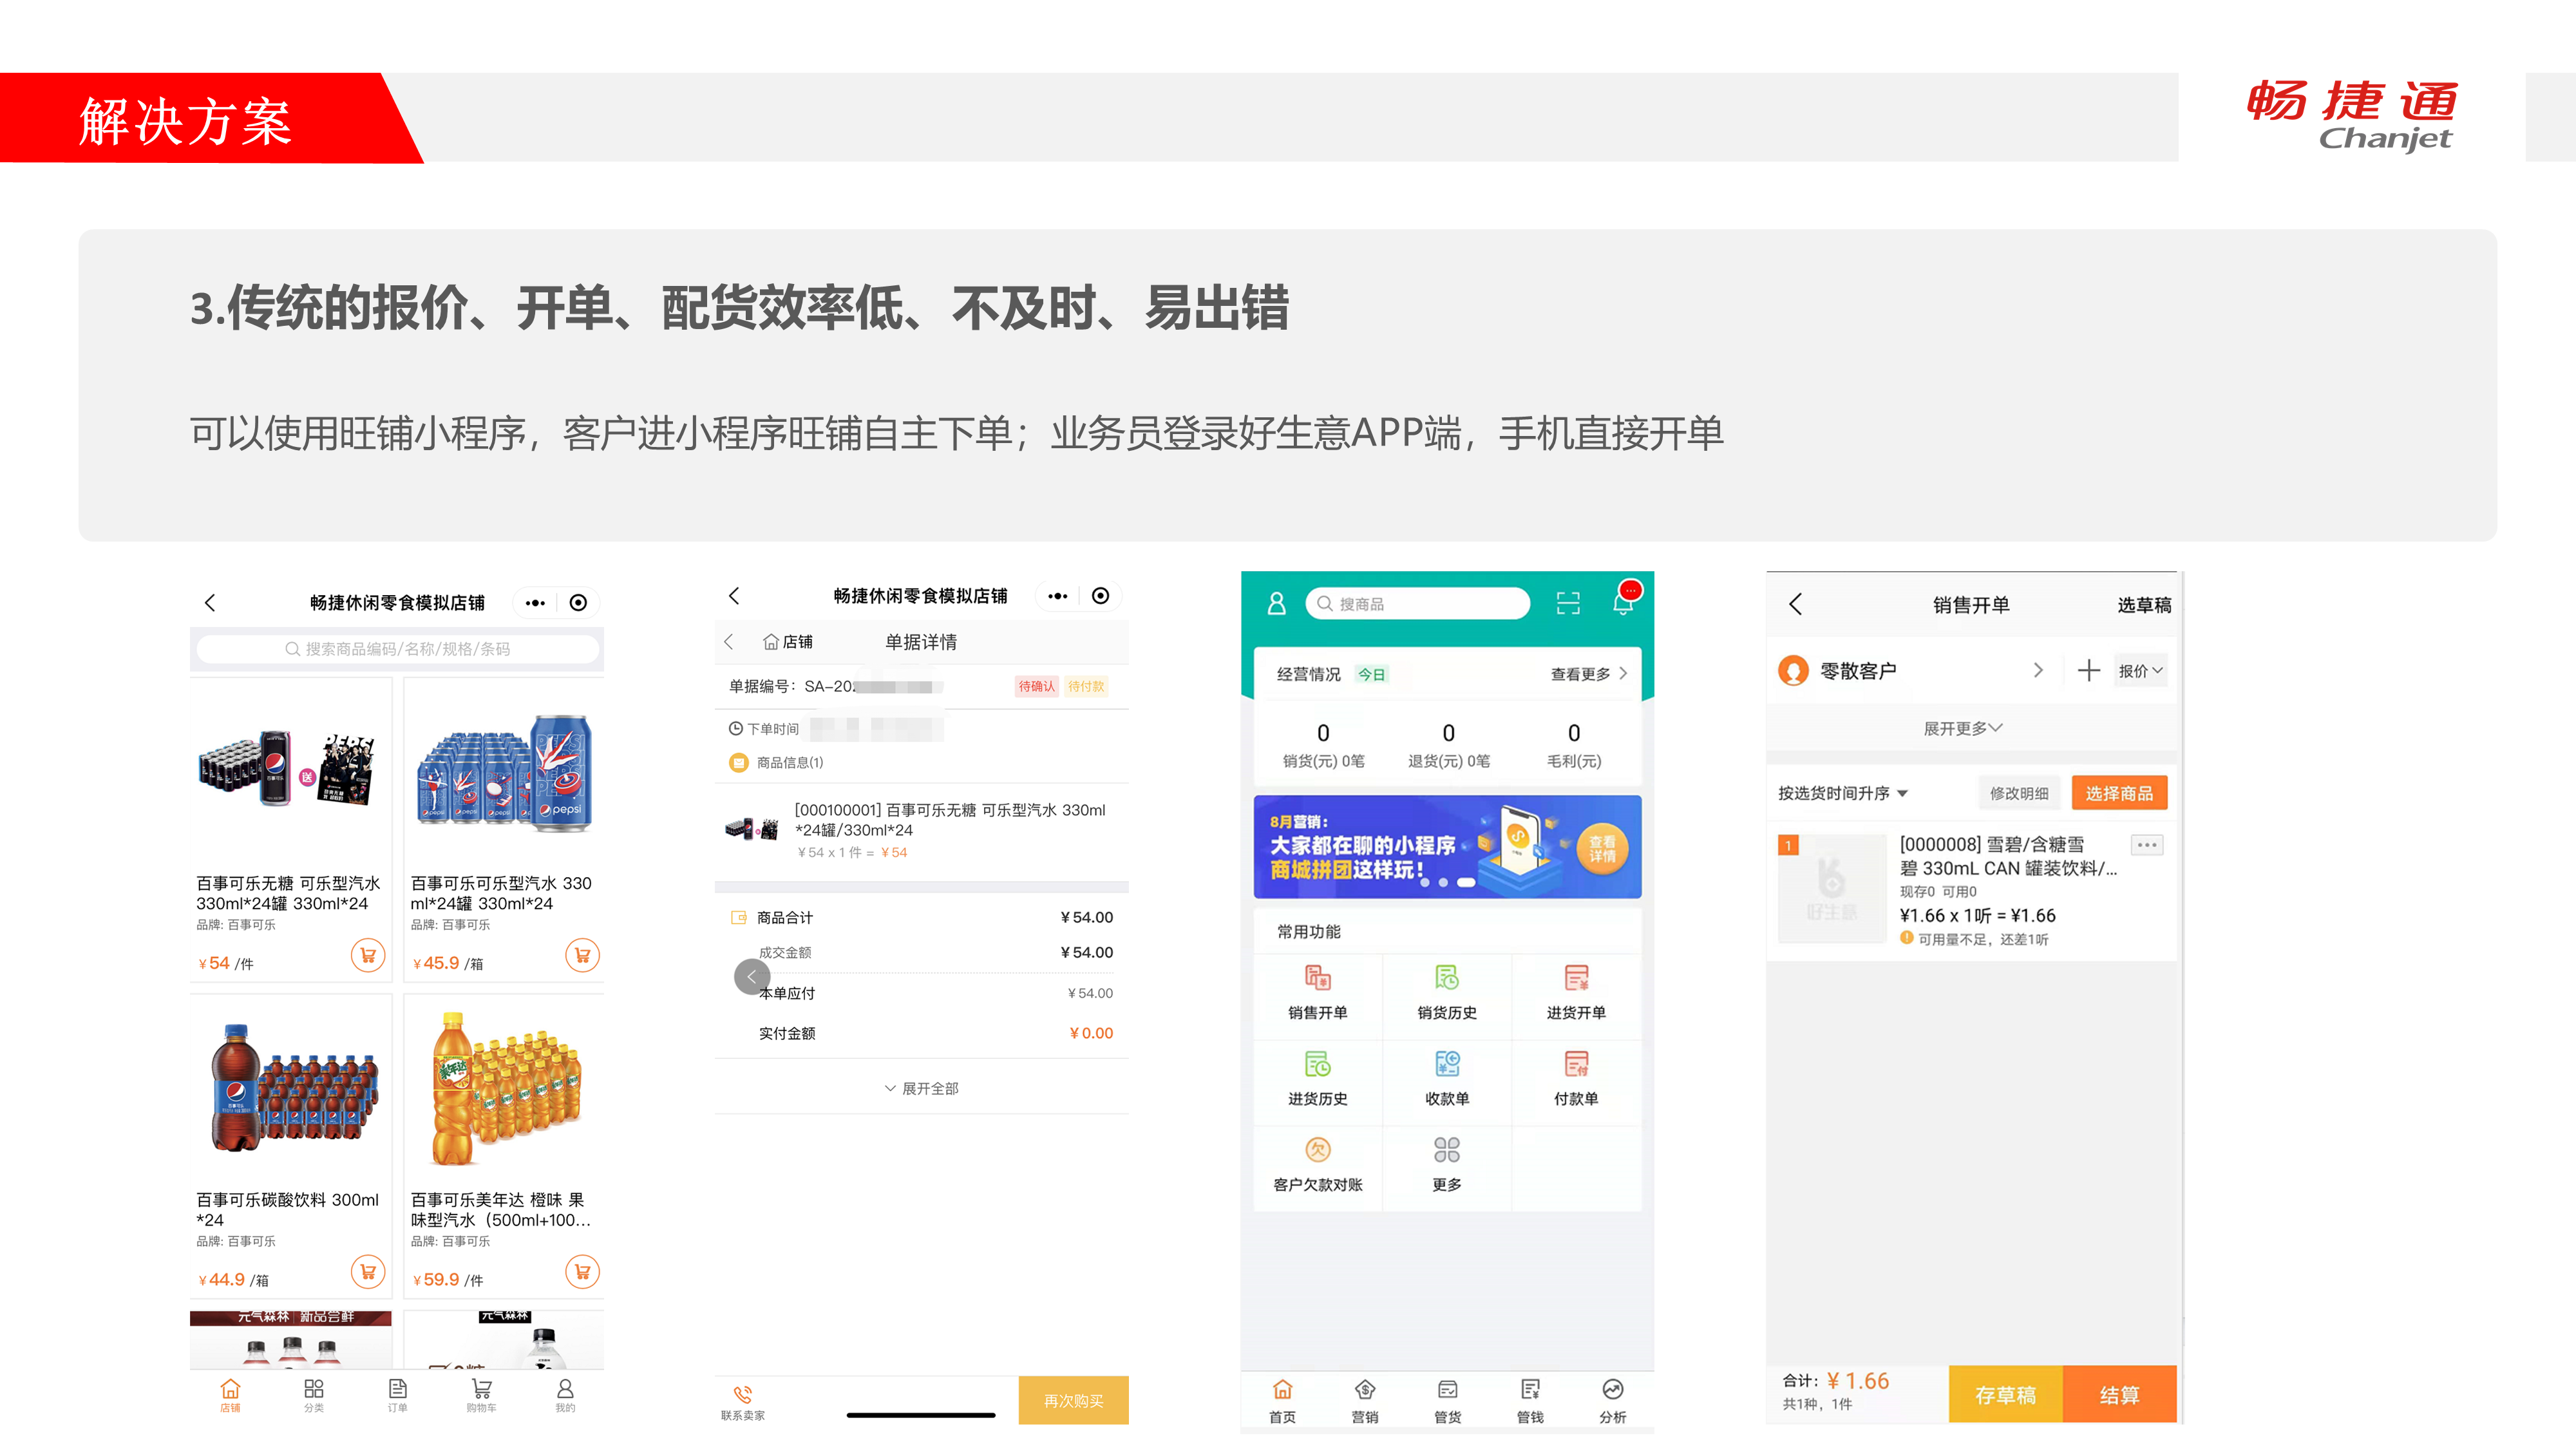Click the 客户欠款对账 icon
2576x1449 pixels.
[x=1317, y=1150]
